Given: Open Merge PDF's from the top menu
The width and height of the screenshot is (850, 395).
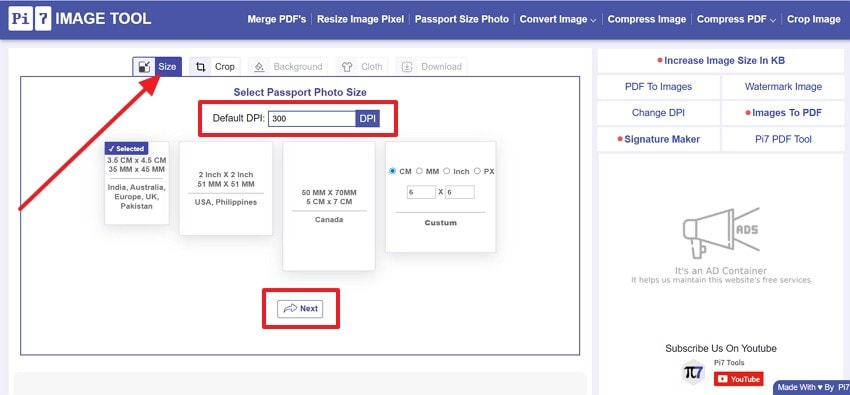Looking at the screenshot, I should pos(276,19).
